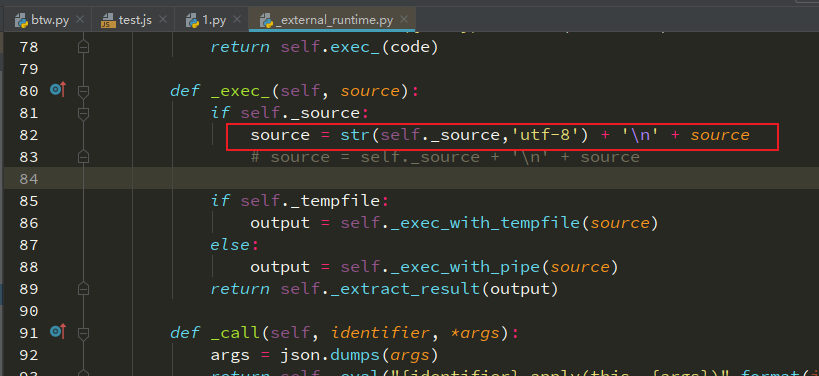Click the fold end marker on line 78
The width and height of the screenshot is (819, 376).
[x=83, y=47]
